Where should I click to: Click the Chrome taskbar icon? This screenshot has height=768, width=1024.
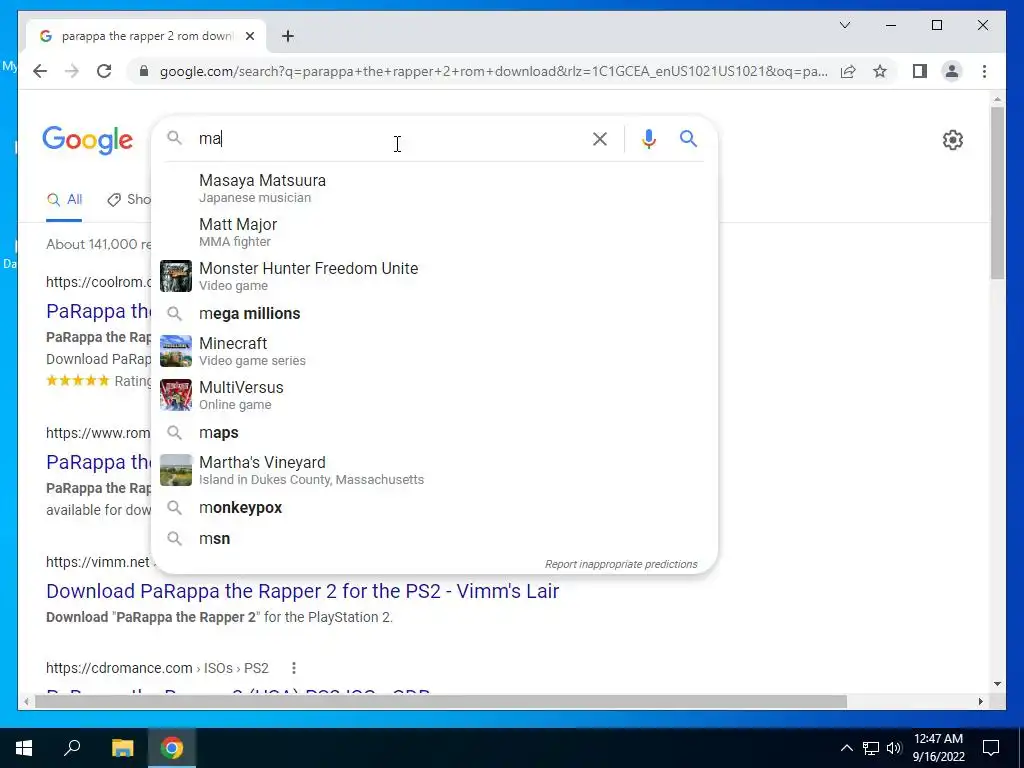[172, 748]
